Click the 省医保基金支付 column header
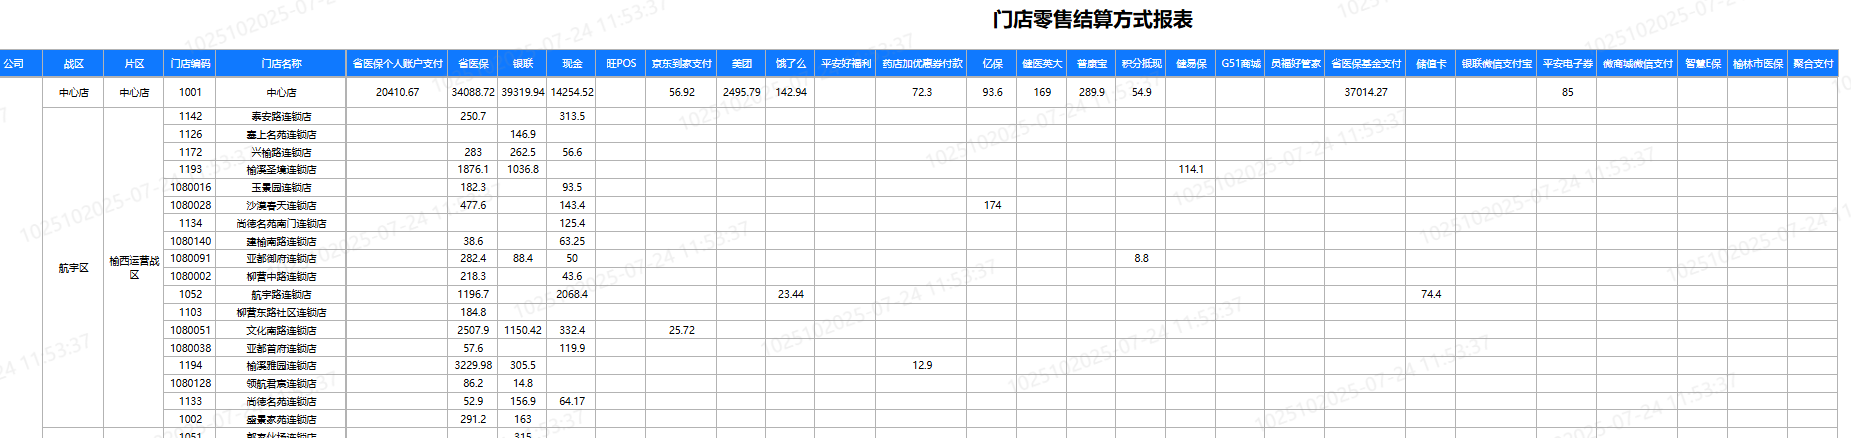1851x438 pixels. pos(1366,63)
